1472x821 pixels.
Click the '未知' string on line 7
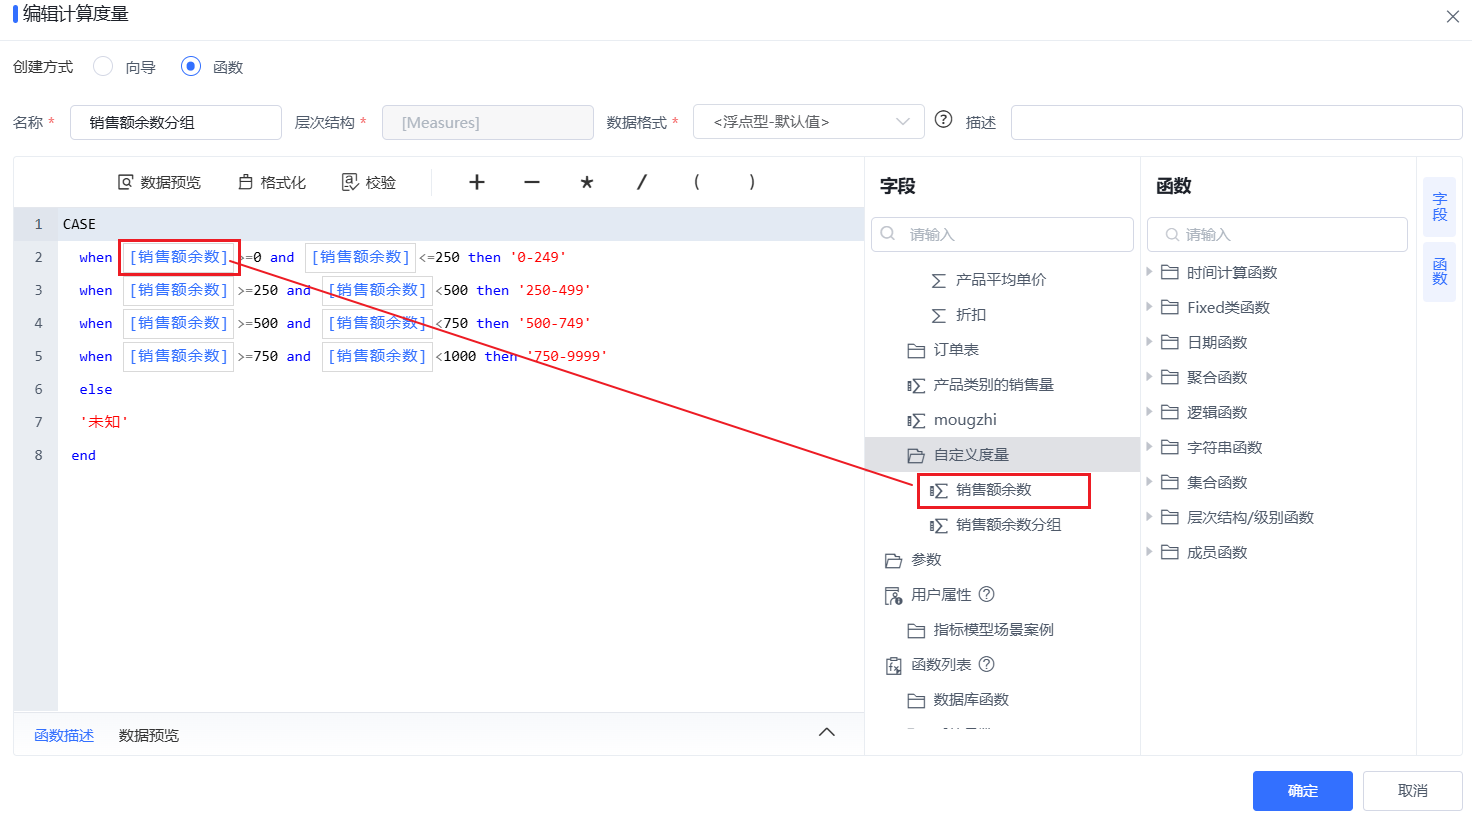(104, 422)
